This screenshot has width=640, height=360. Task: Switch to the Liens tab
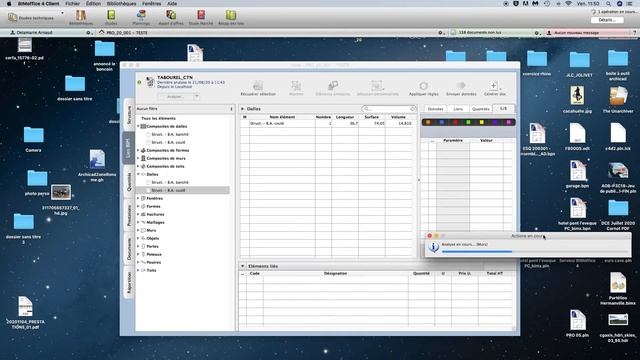pyautogui.click(x=458, y=109)
